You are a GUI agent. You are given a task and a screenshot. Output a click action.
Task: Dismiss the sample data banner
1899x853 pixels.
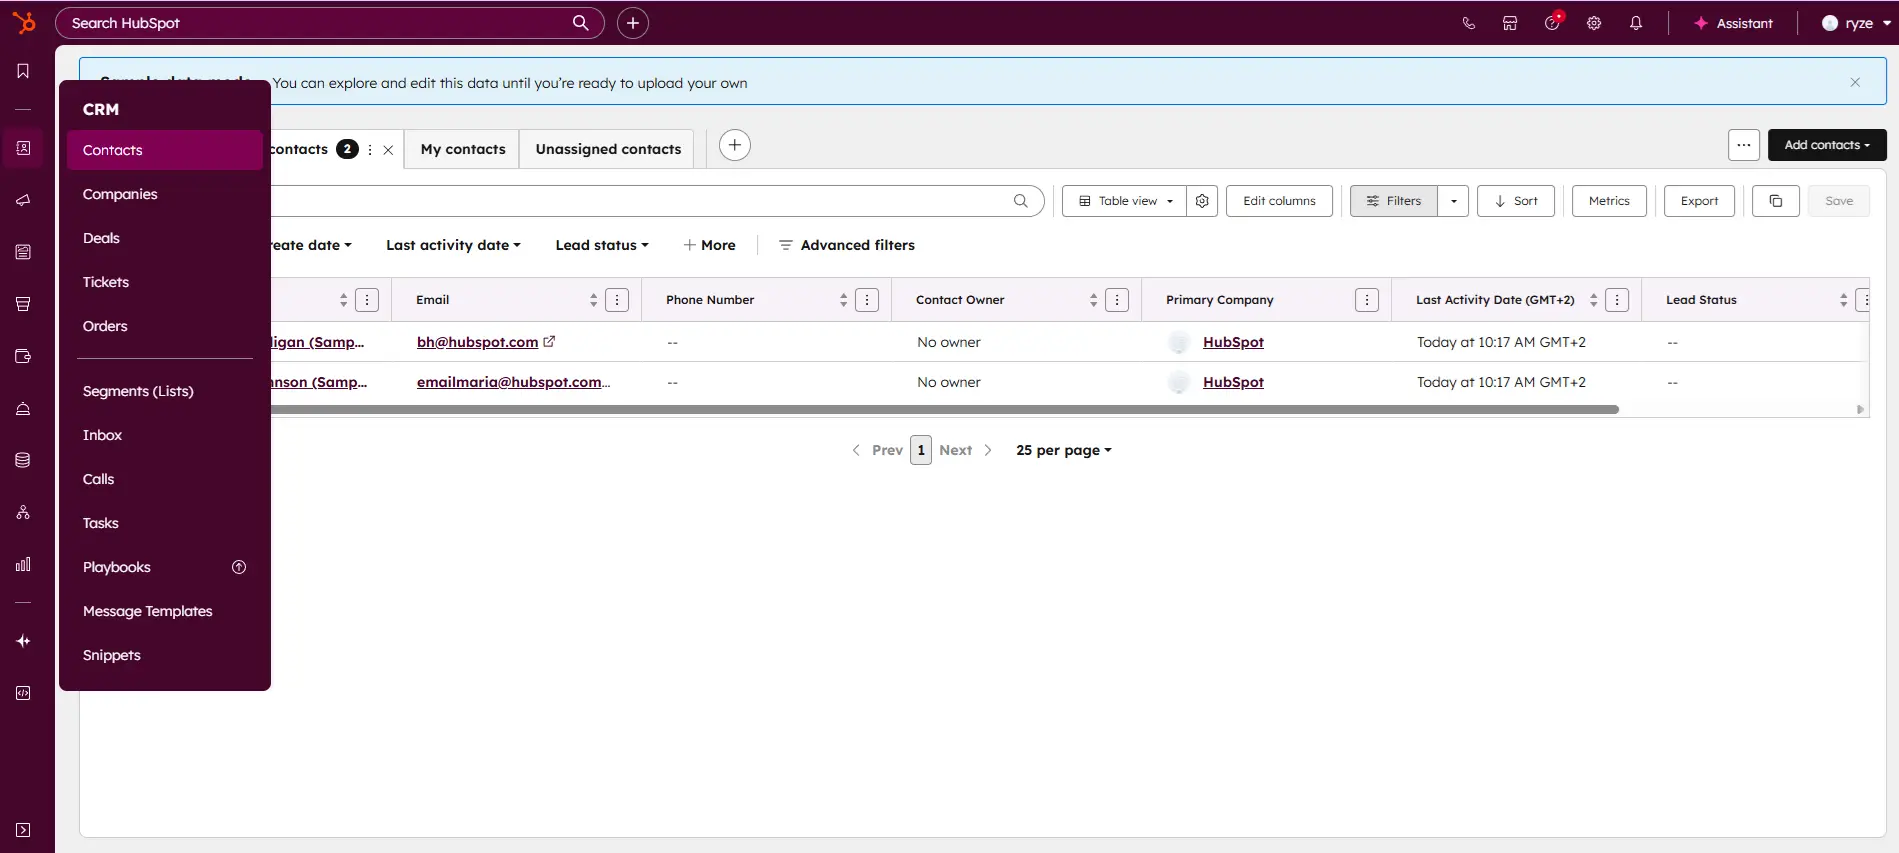[1855, 82]
